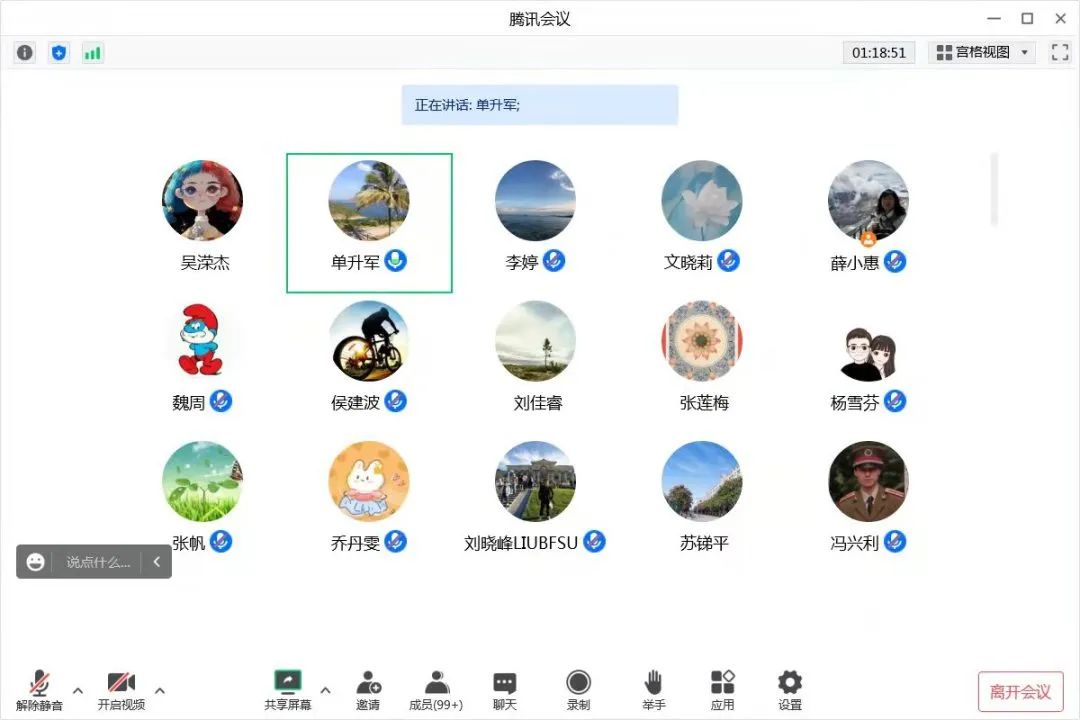Viewport: 1080px width, 720px height.
Task: Click the Share Screen 共享屏幕 button
Action: 288,689
